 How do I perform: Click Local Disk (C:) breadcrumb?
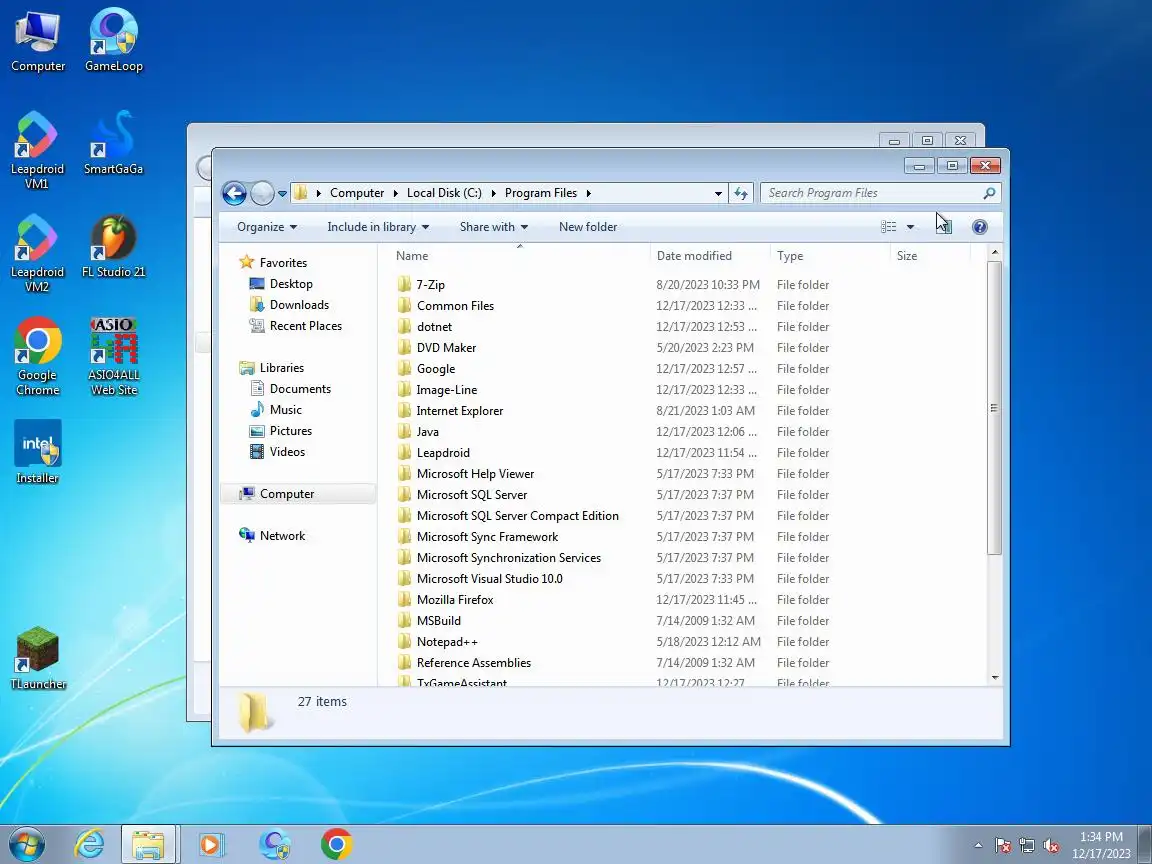point(444,193)
